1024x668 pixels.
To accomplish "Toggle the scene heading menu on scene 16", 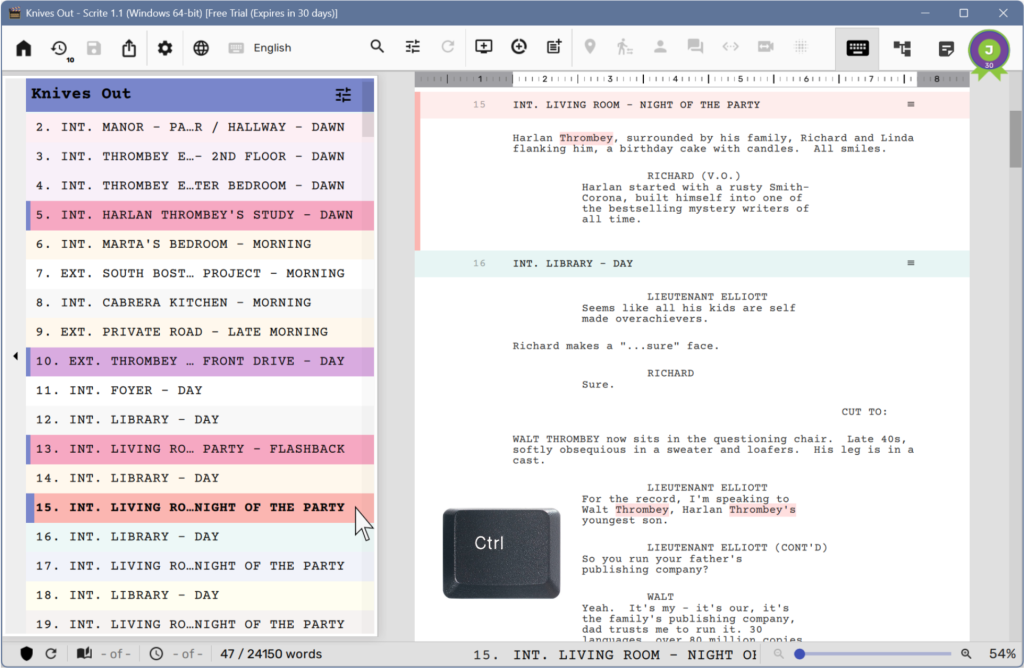I will point(910,263).
